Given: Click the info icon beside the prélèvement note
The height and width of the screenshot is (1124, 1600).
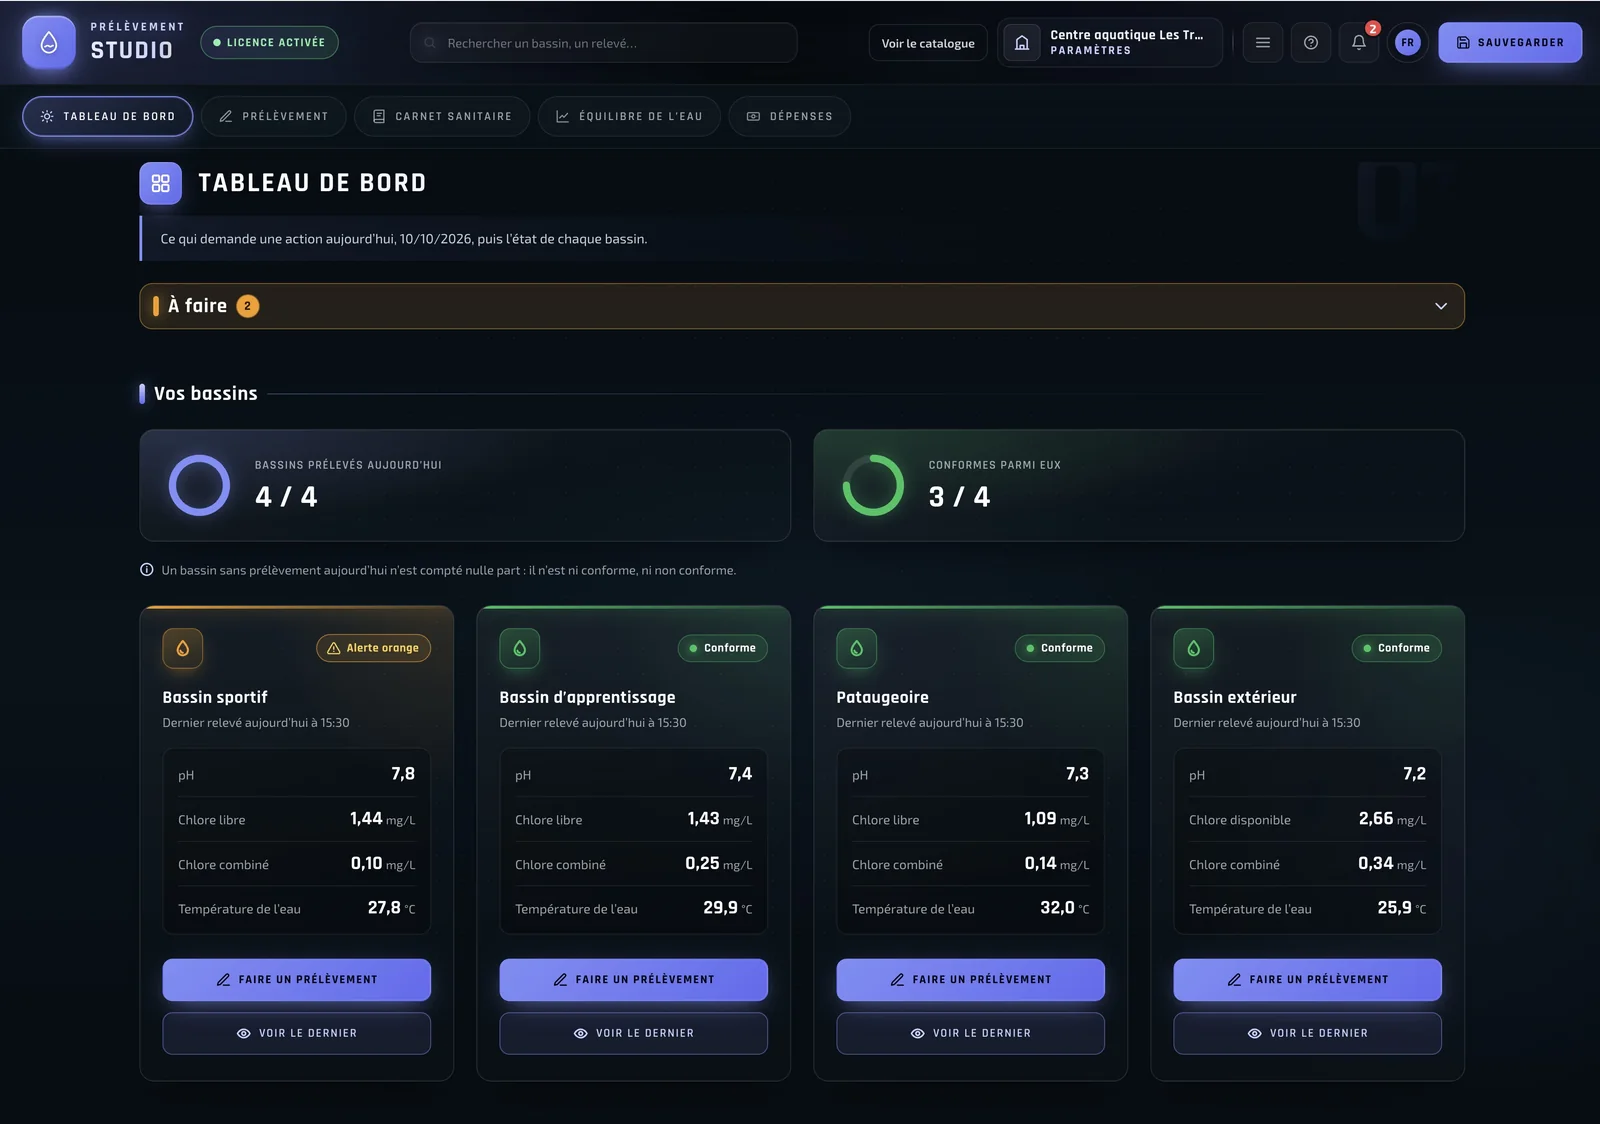Looking at the screenshot, I should (147, 570).
